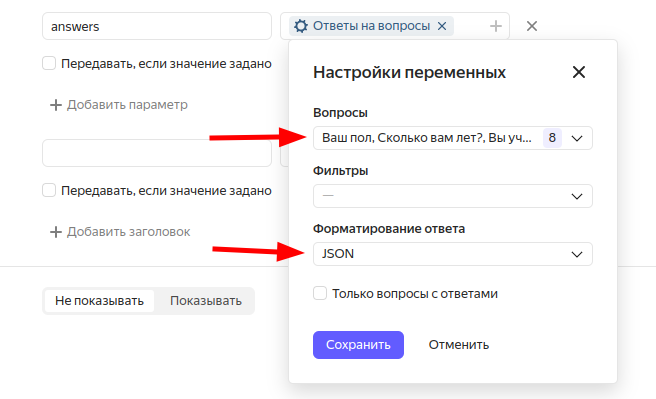Remove the 'Ответы на вопросы' variable chip
This screenshot has width=656, height=399.
(x=442, y=26)
